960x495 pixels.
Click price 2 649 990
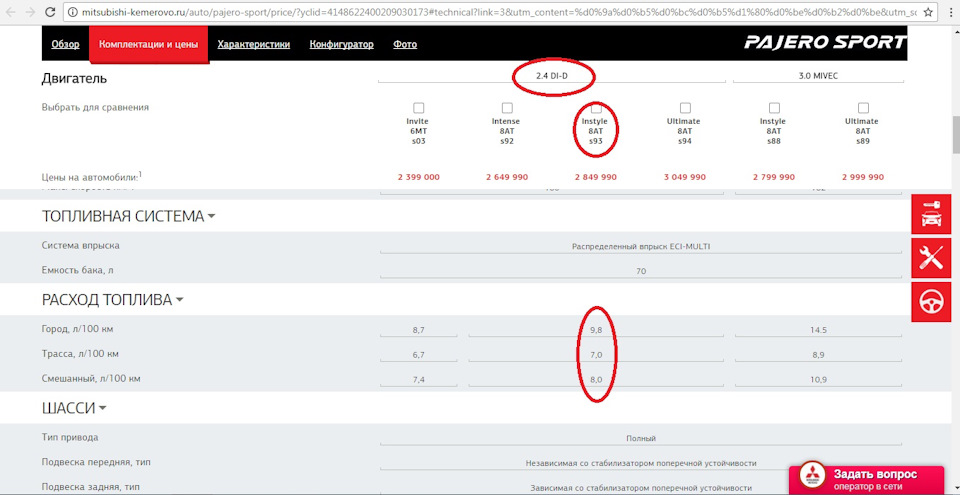[x=508, y=177]
